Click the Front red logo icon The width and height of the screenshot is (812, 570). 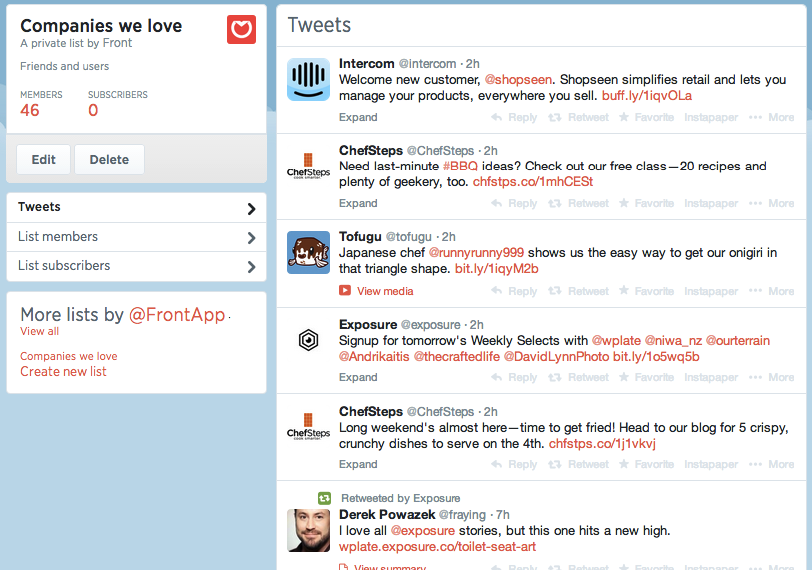(241, 30)
